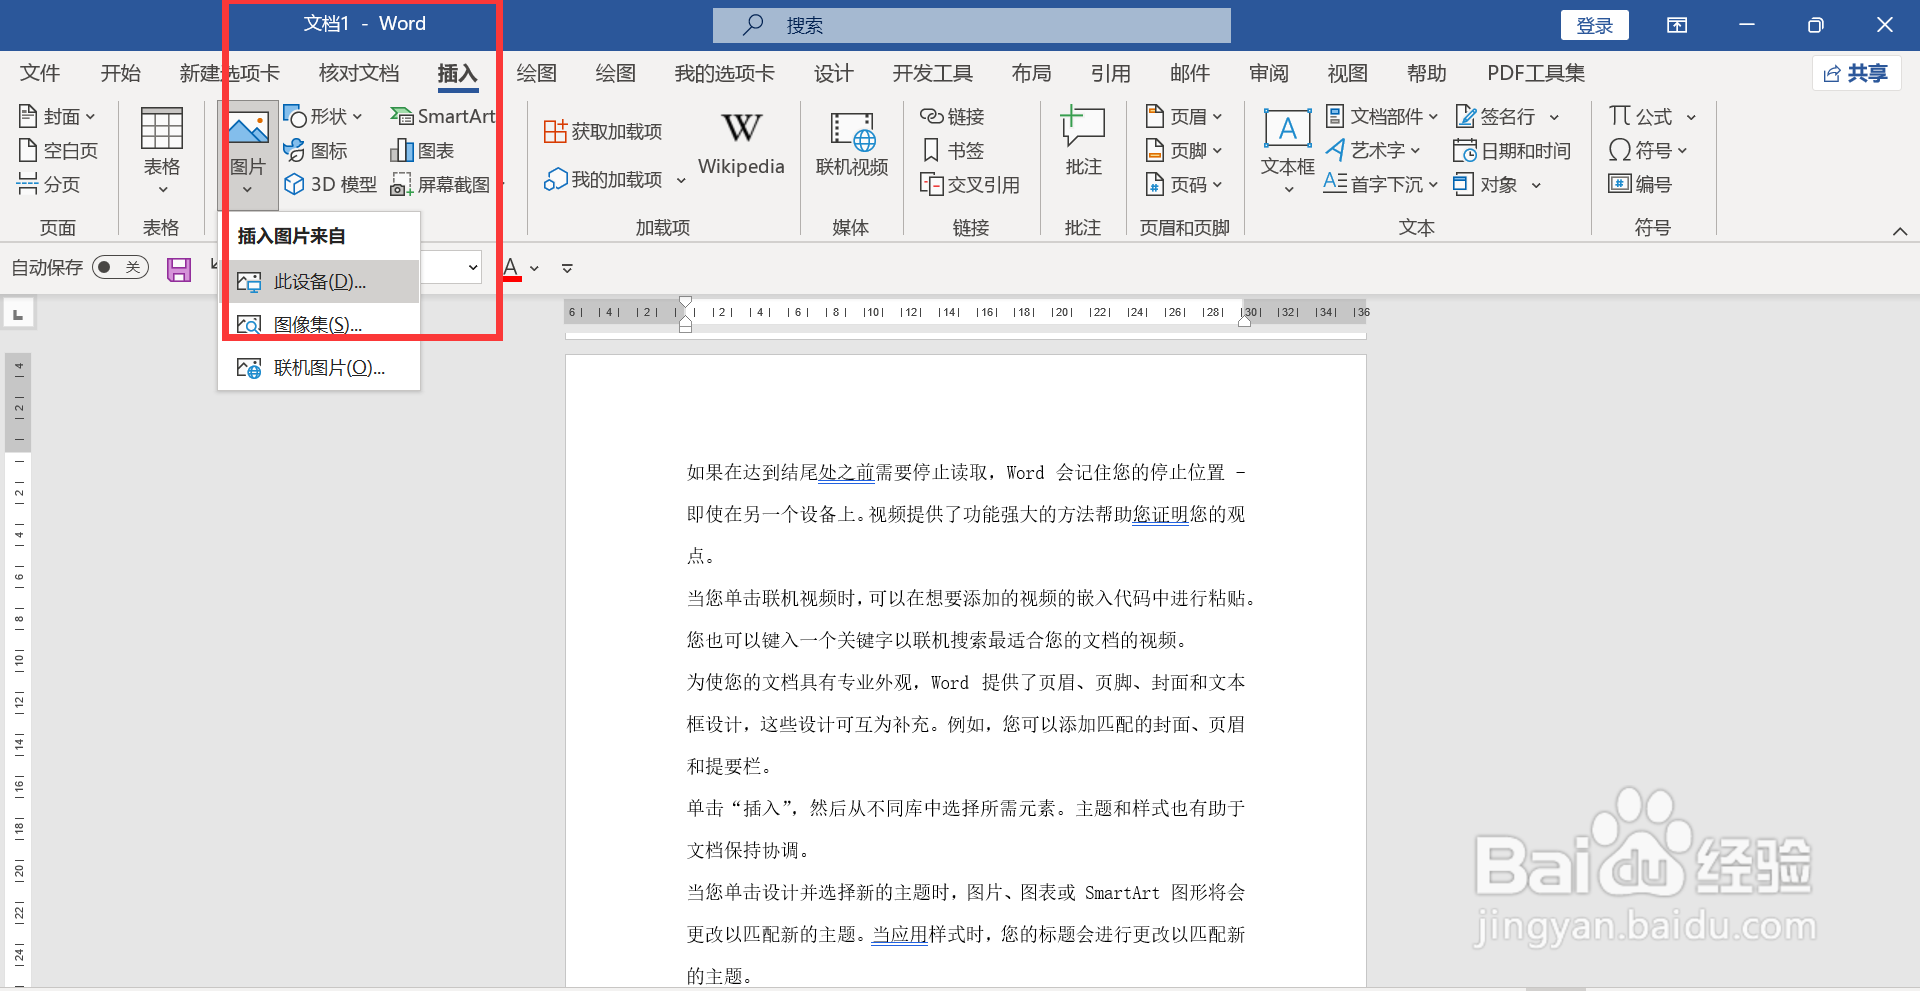
Task: Open the 帮助 tab
Action: 1427,74
